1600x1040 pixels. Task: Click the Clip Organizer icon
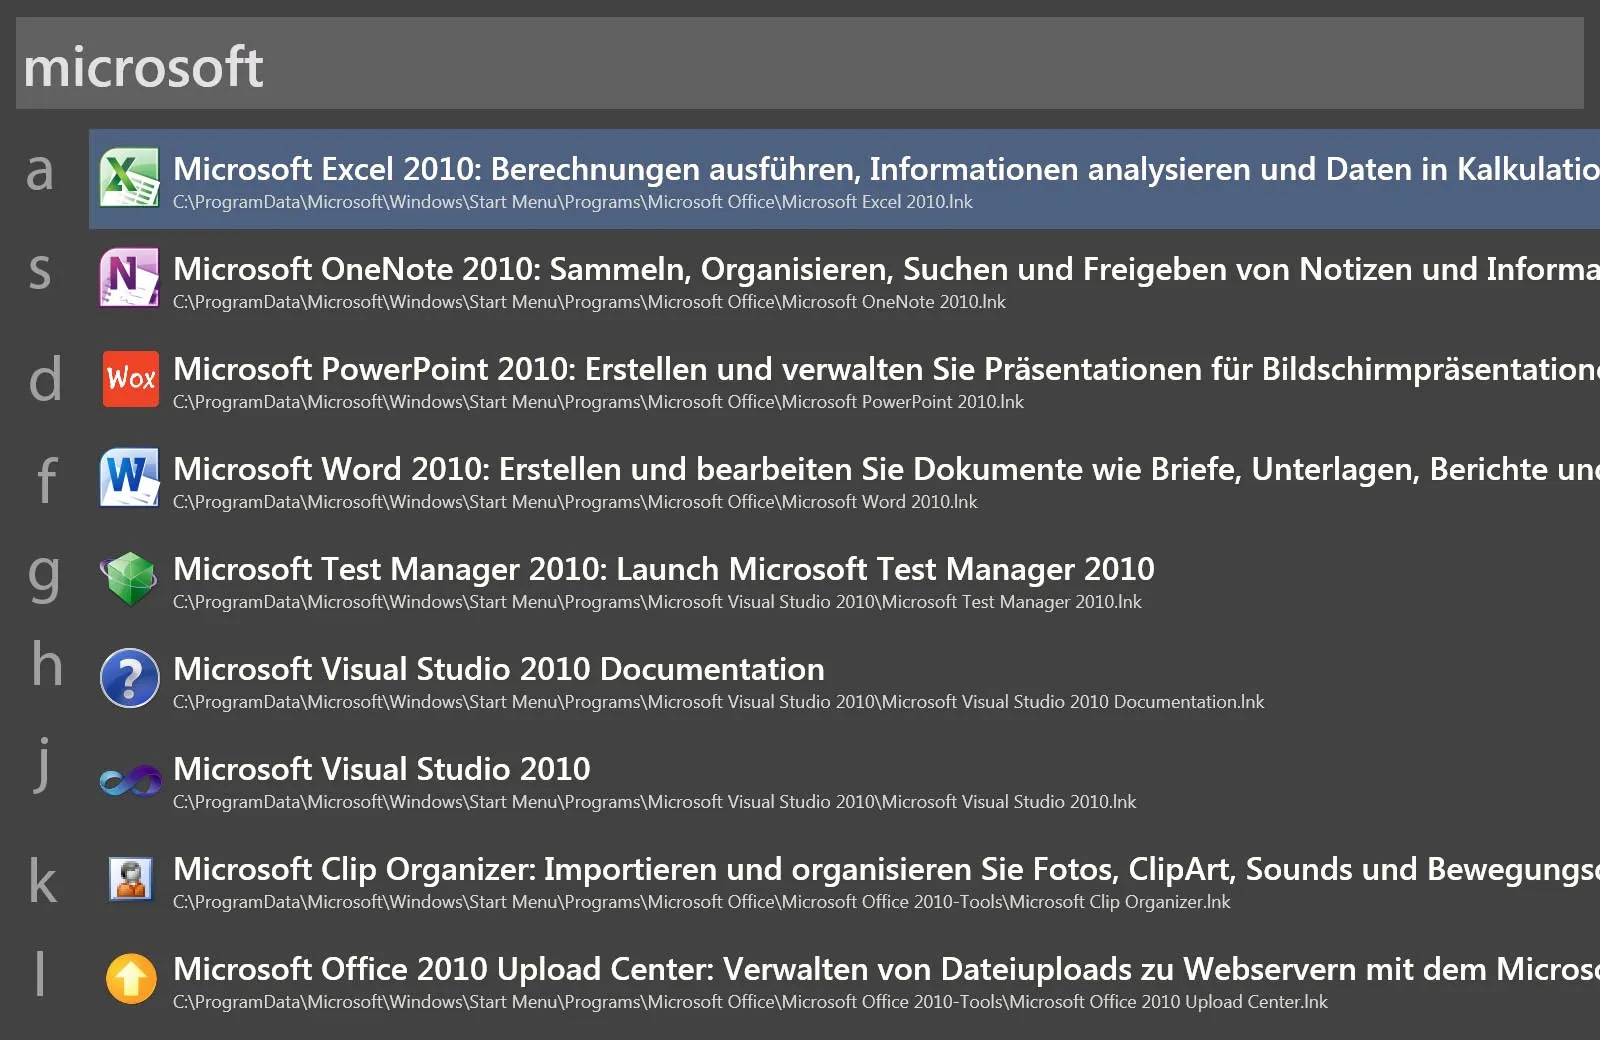point(130,879)
